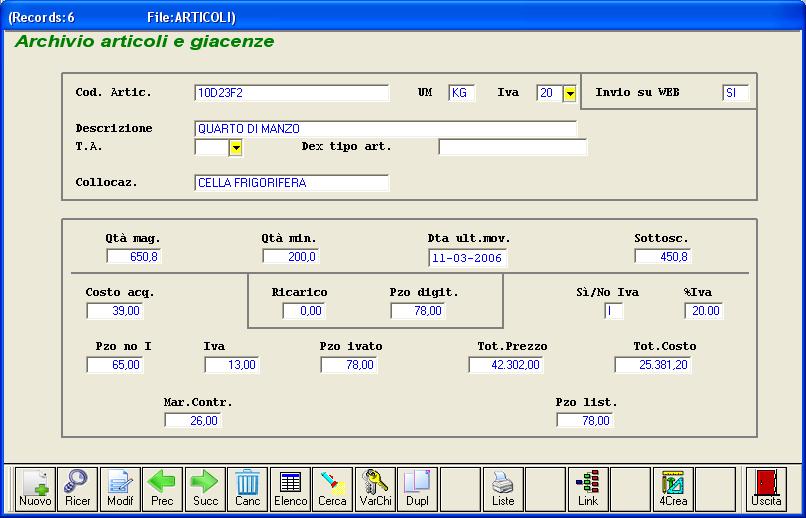Click the Iva field showing 20
The height and width of the screenshot is (518, 806).
(x=550, y=93)
